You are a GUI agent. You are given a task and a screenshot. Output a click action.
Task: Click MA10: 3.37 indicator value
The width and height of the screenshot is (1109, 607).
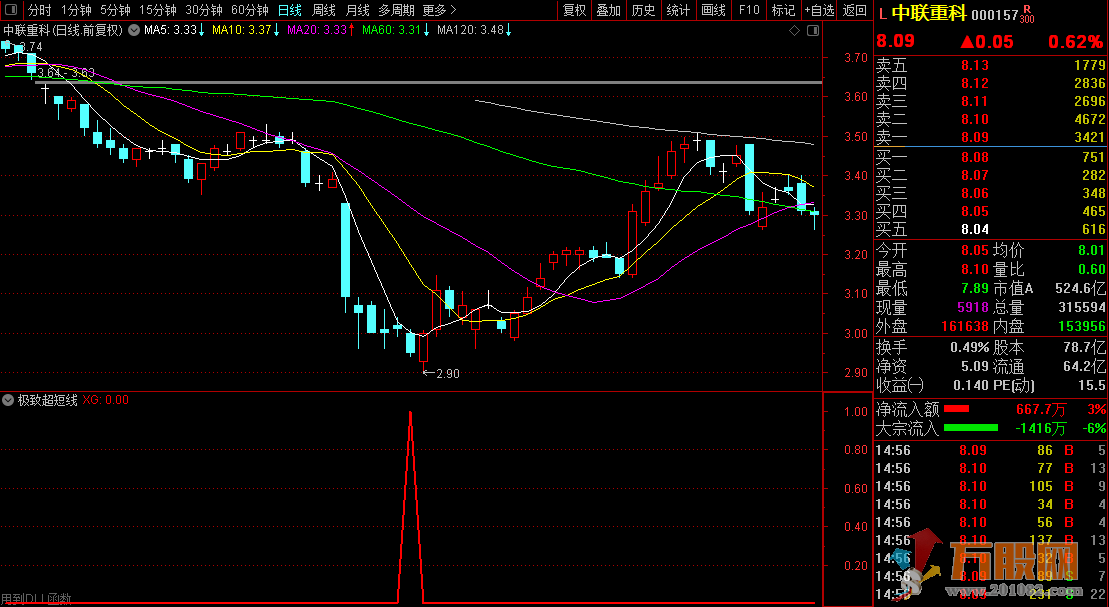(242, 30)
